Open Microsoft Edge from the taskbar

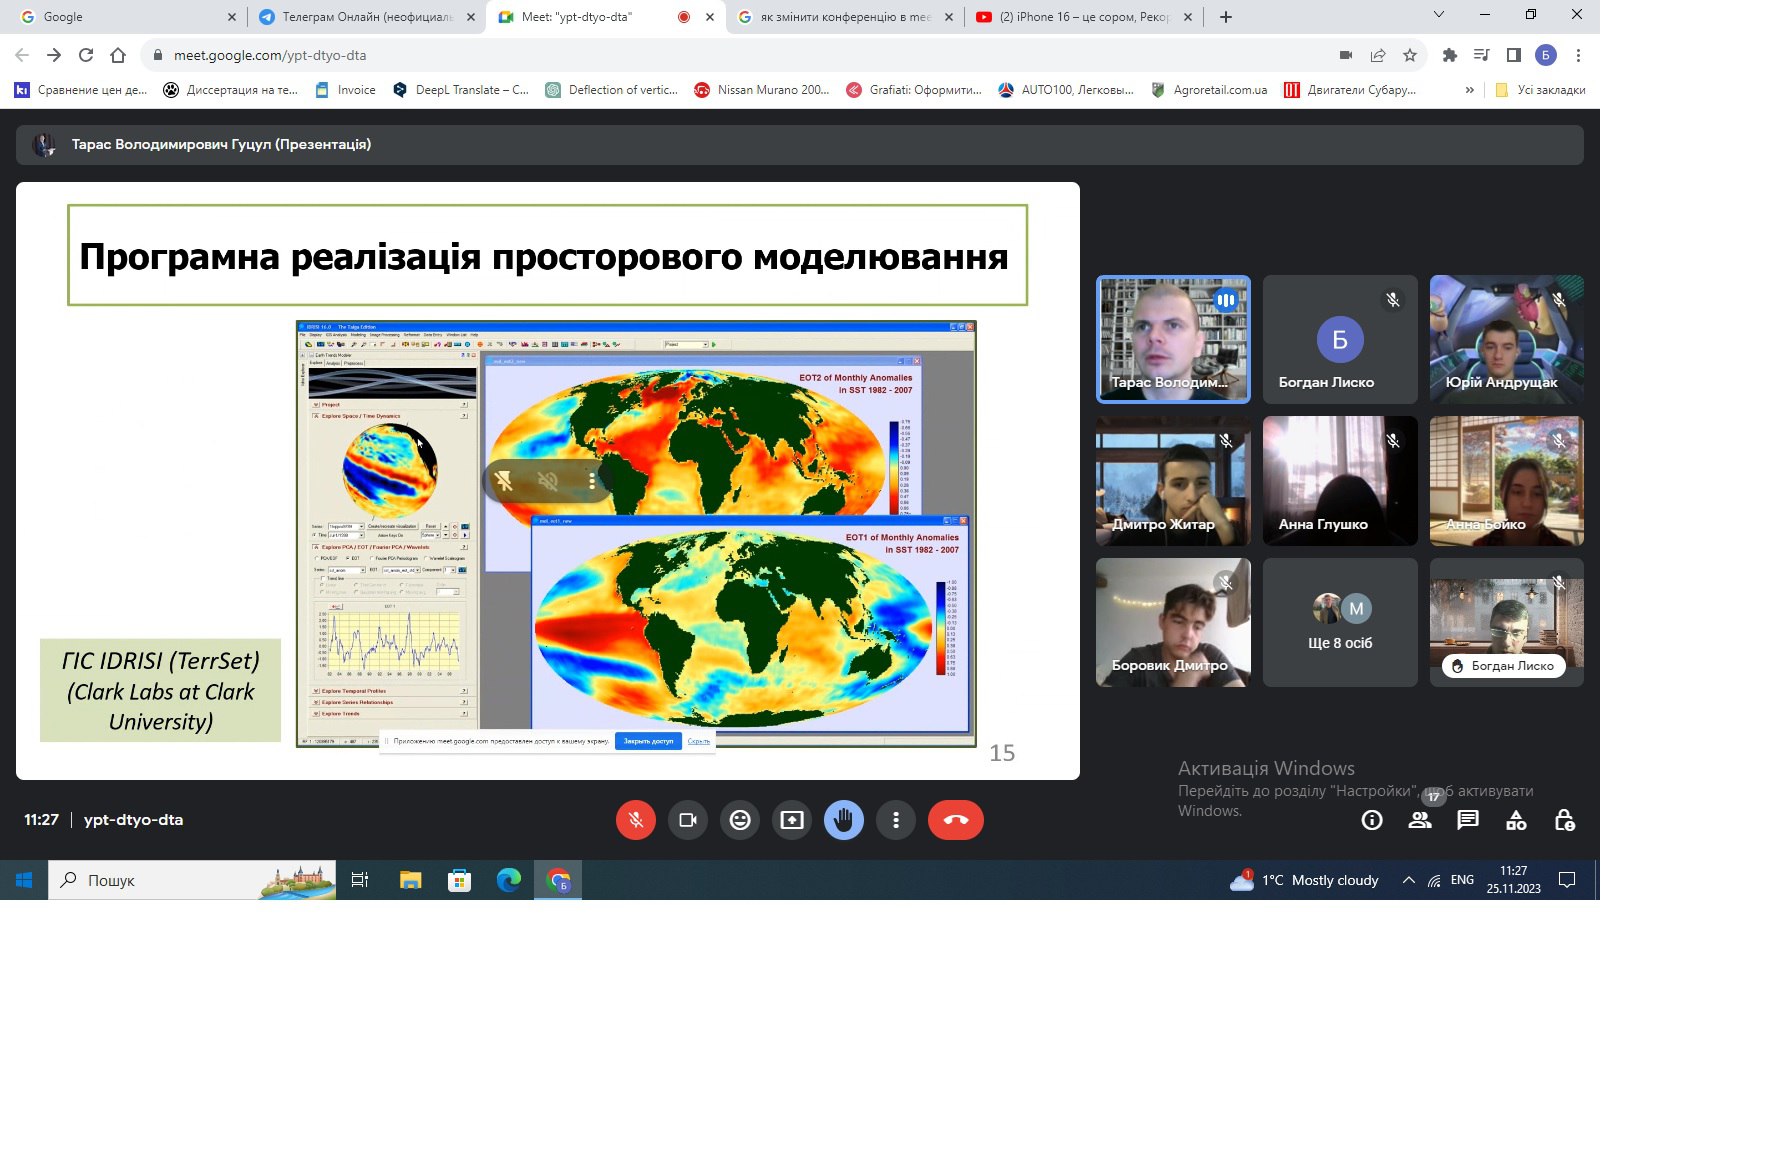509,880
